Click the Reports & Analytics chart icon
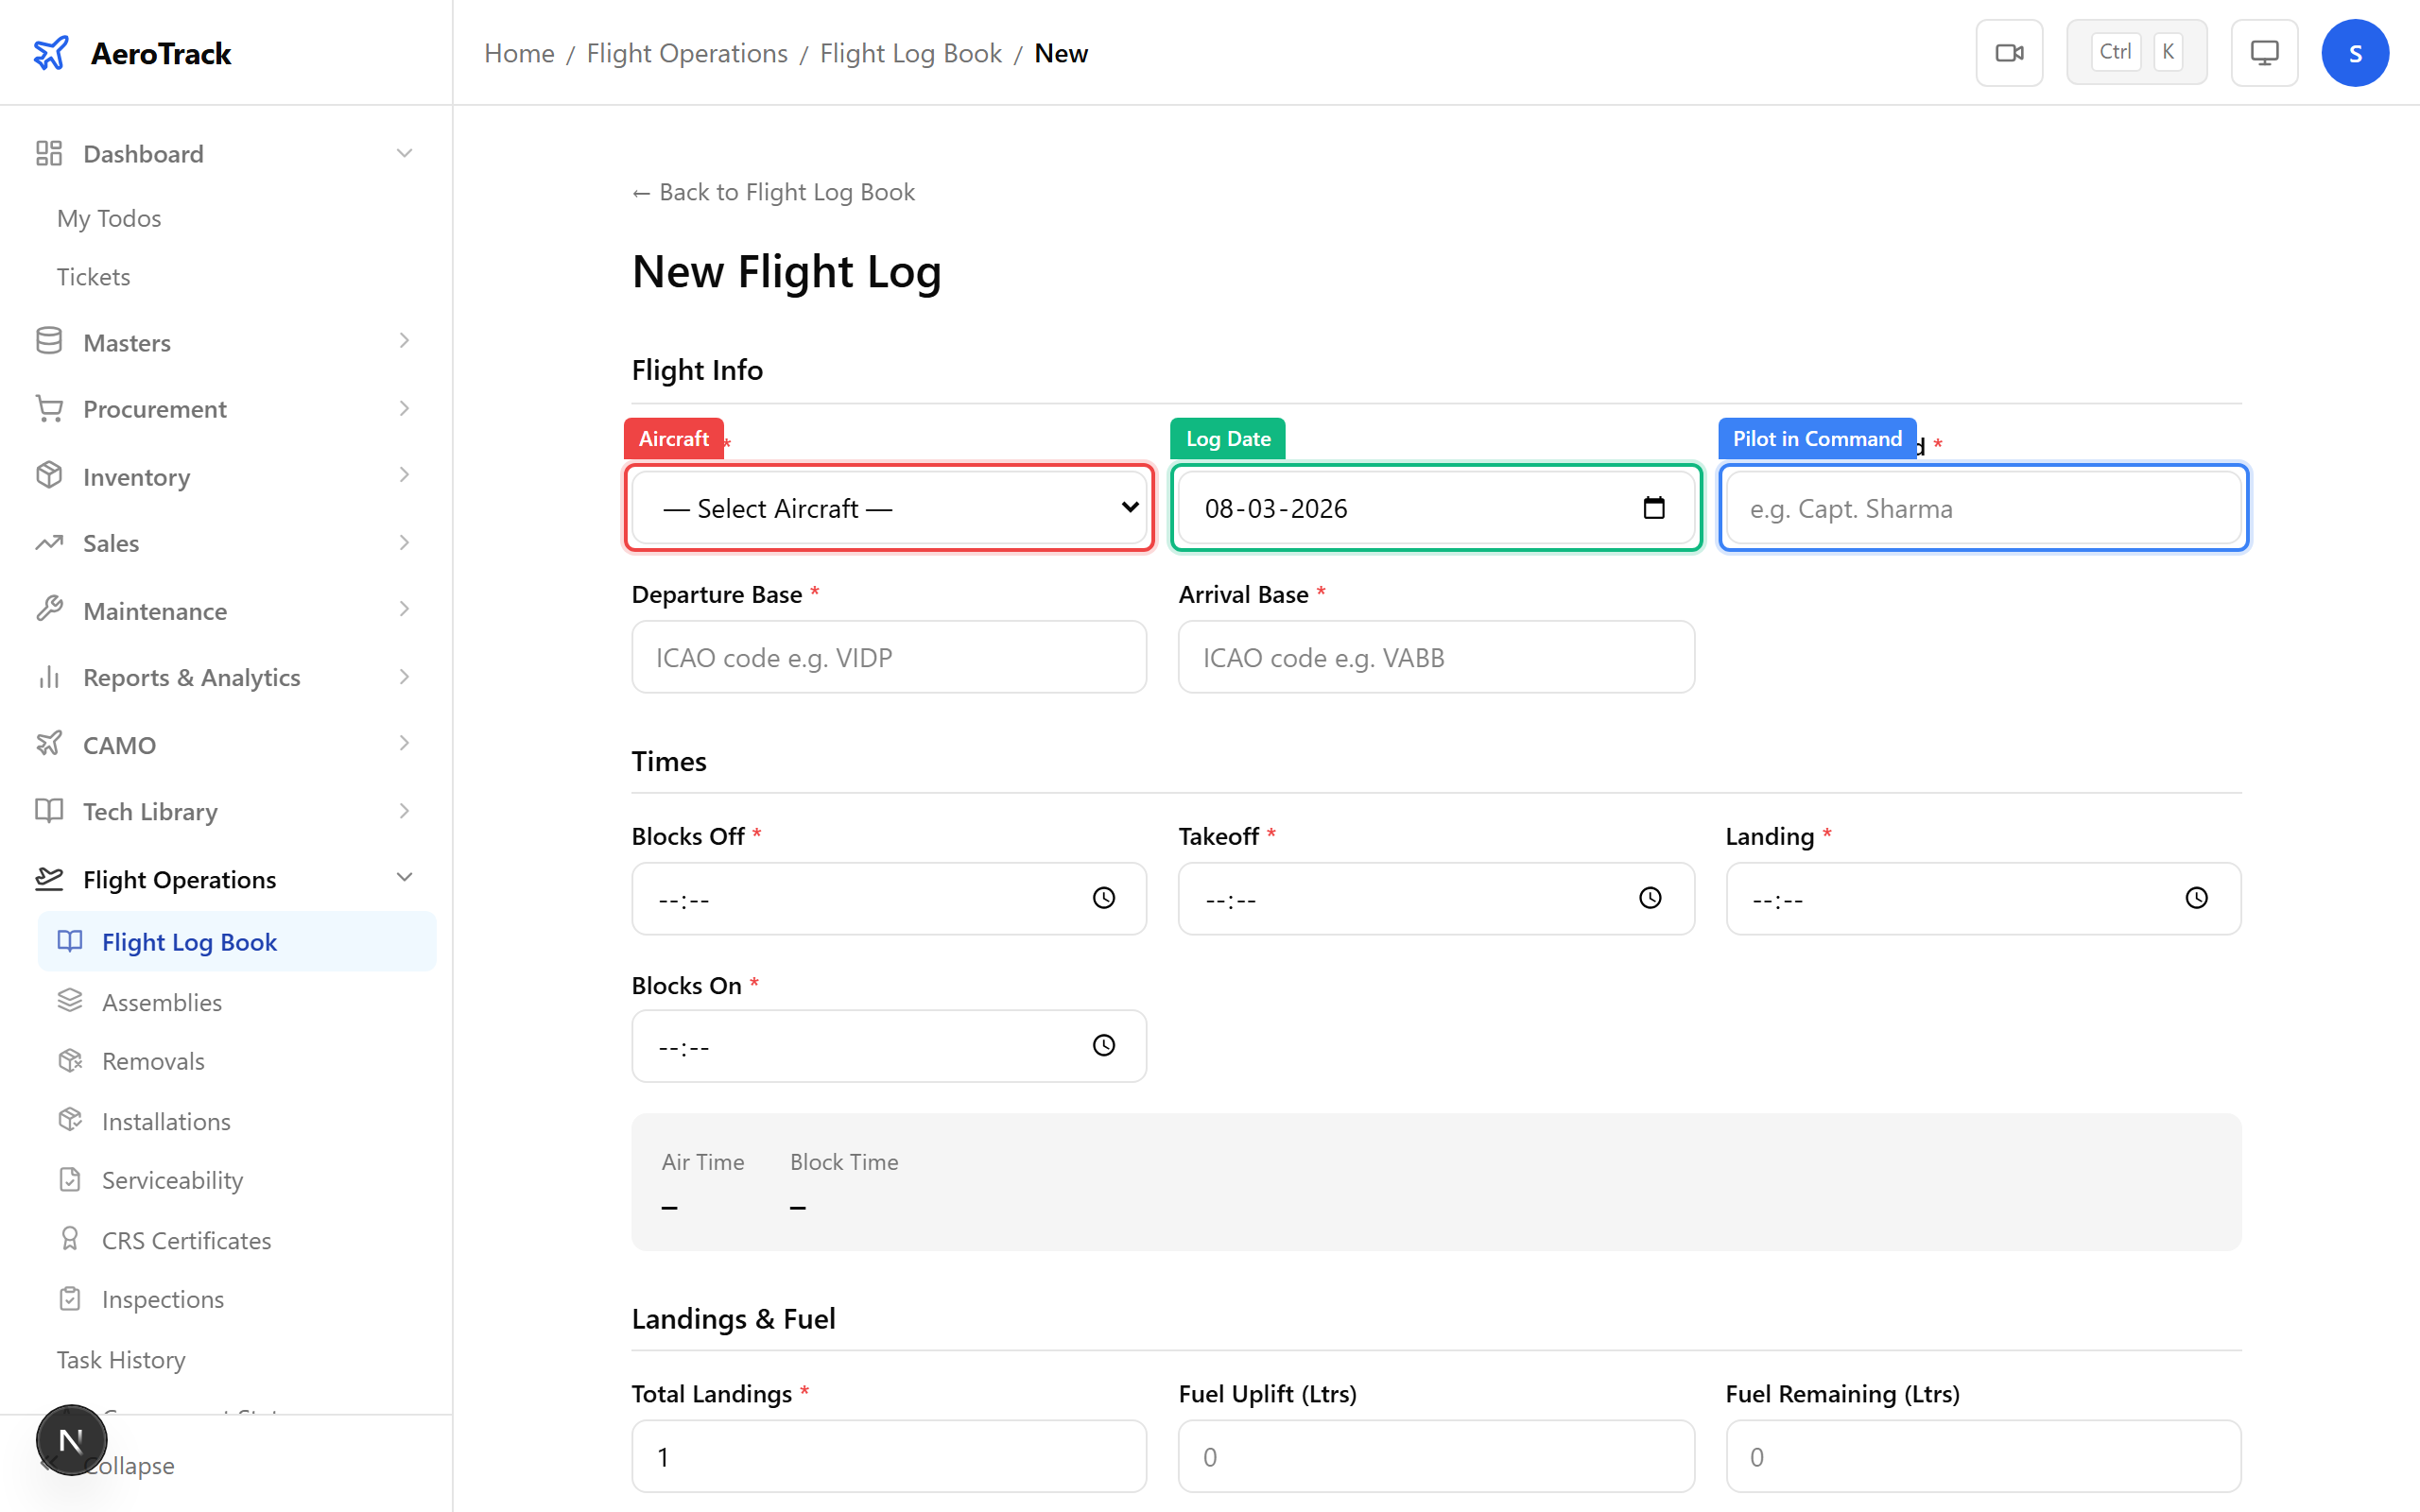Viewport: 2420px width, 1512px height. (x=48, y=676)
